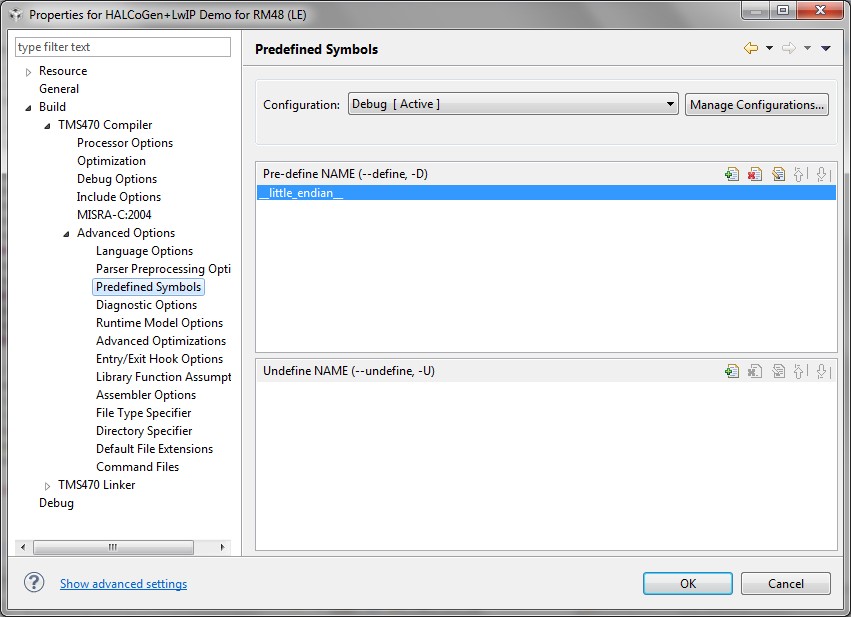Cancel the properties dialog

point(785,583)
